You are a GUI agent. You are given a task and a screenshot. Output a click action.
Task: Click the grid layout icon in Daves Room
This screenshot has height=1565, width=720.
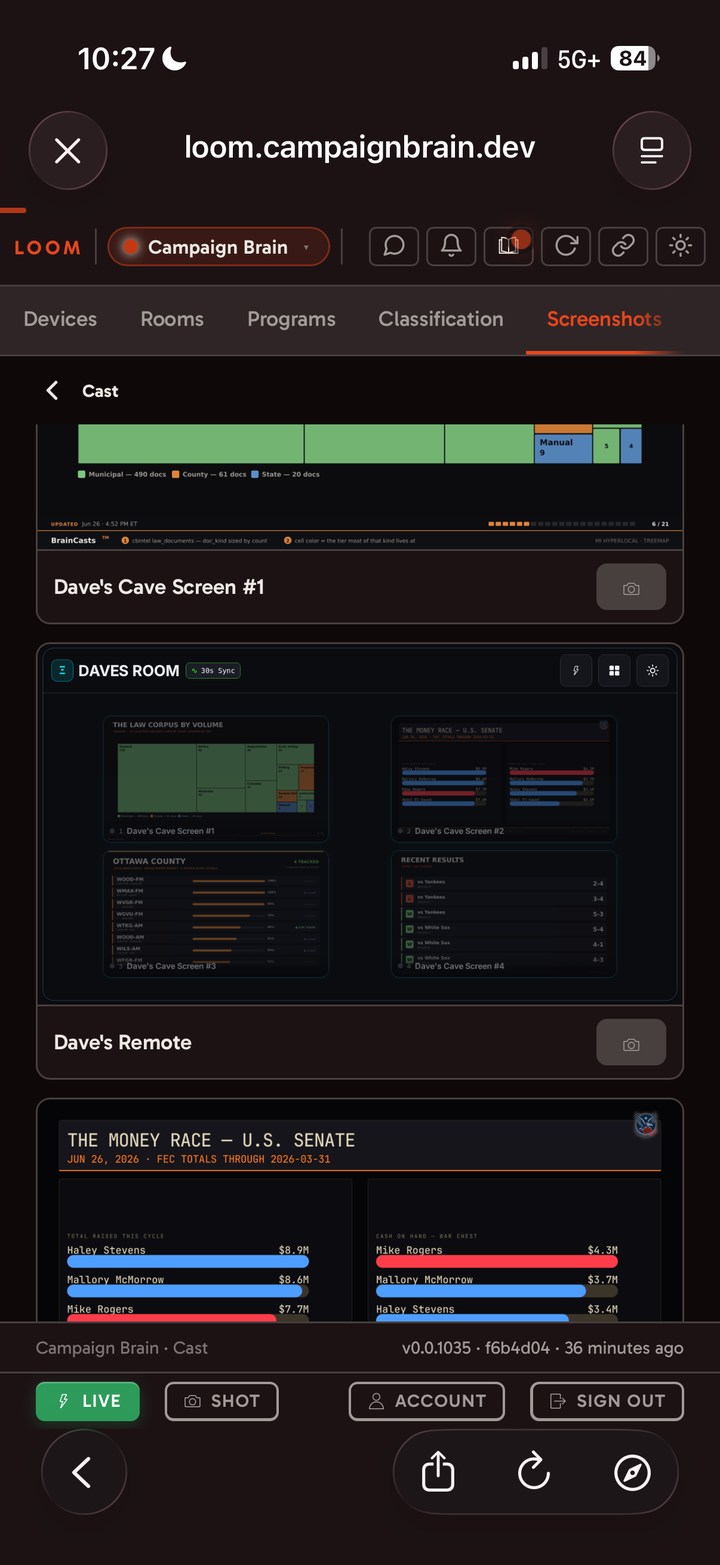point(614,671)
